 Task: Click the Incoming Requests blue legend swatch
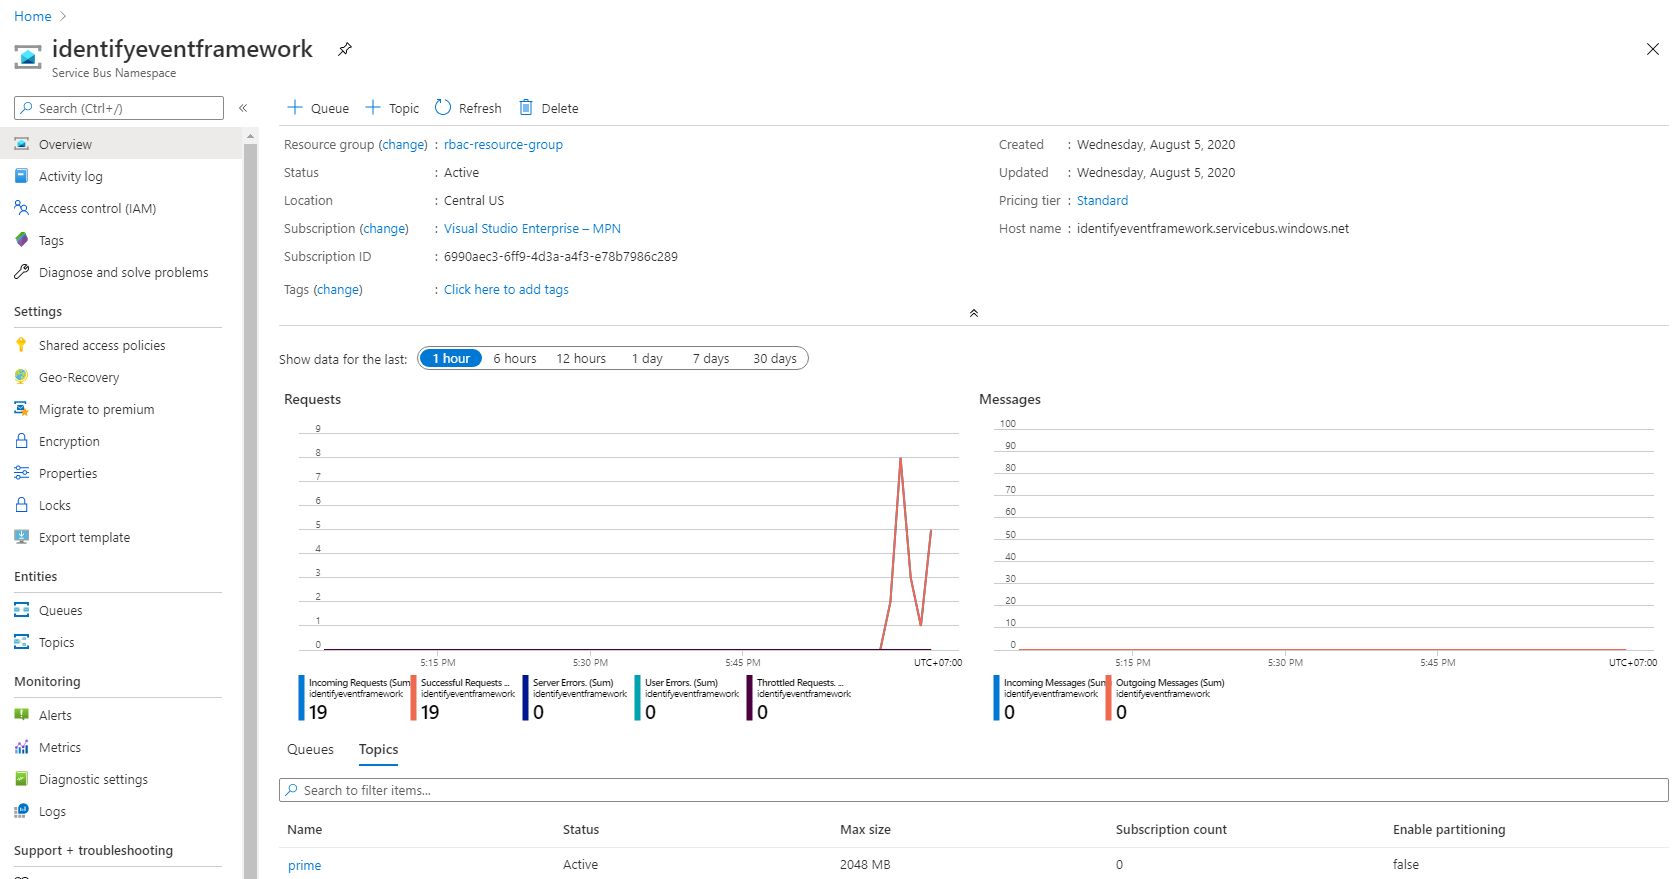coord(301,698)
